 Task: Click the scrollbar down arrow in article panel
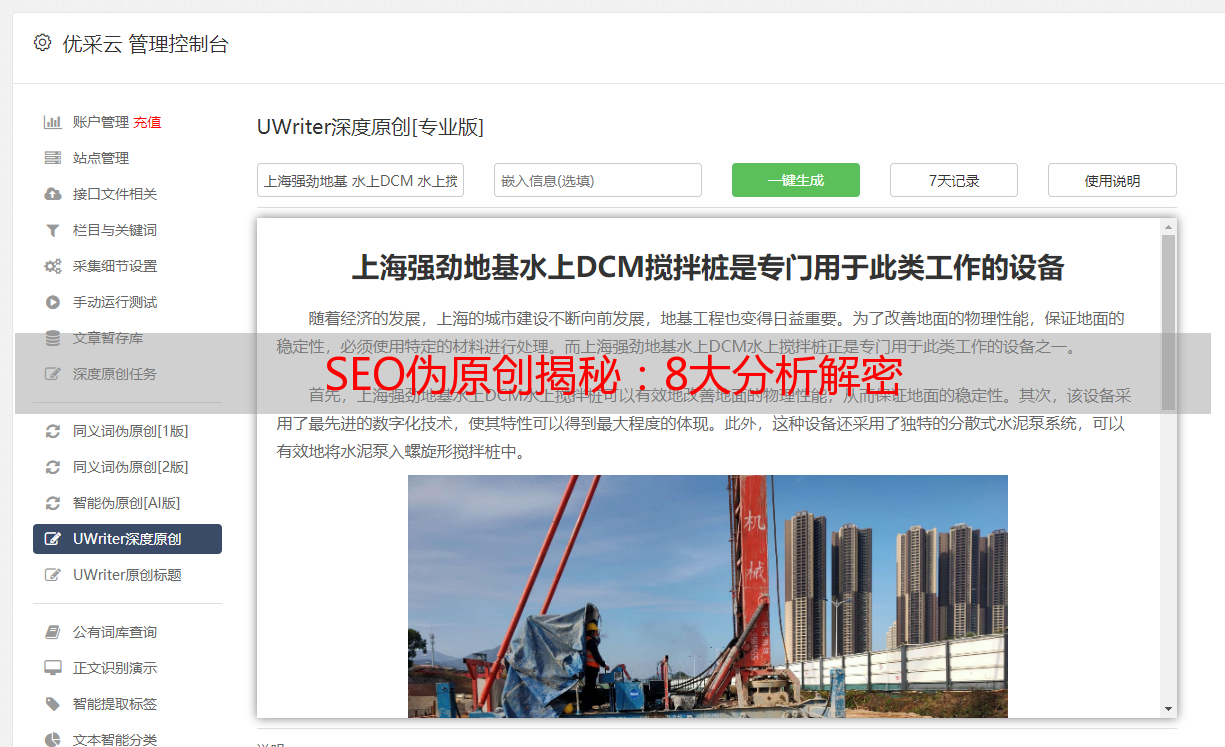(x=1168, y=709)
